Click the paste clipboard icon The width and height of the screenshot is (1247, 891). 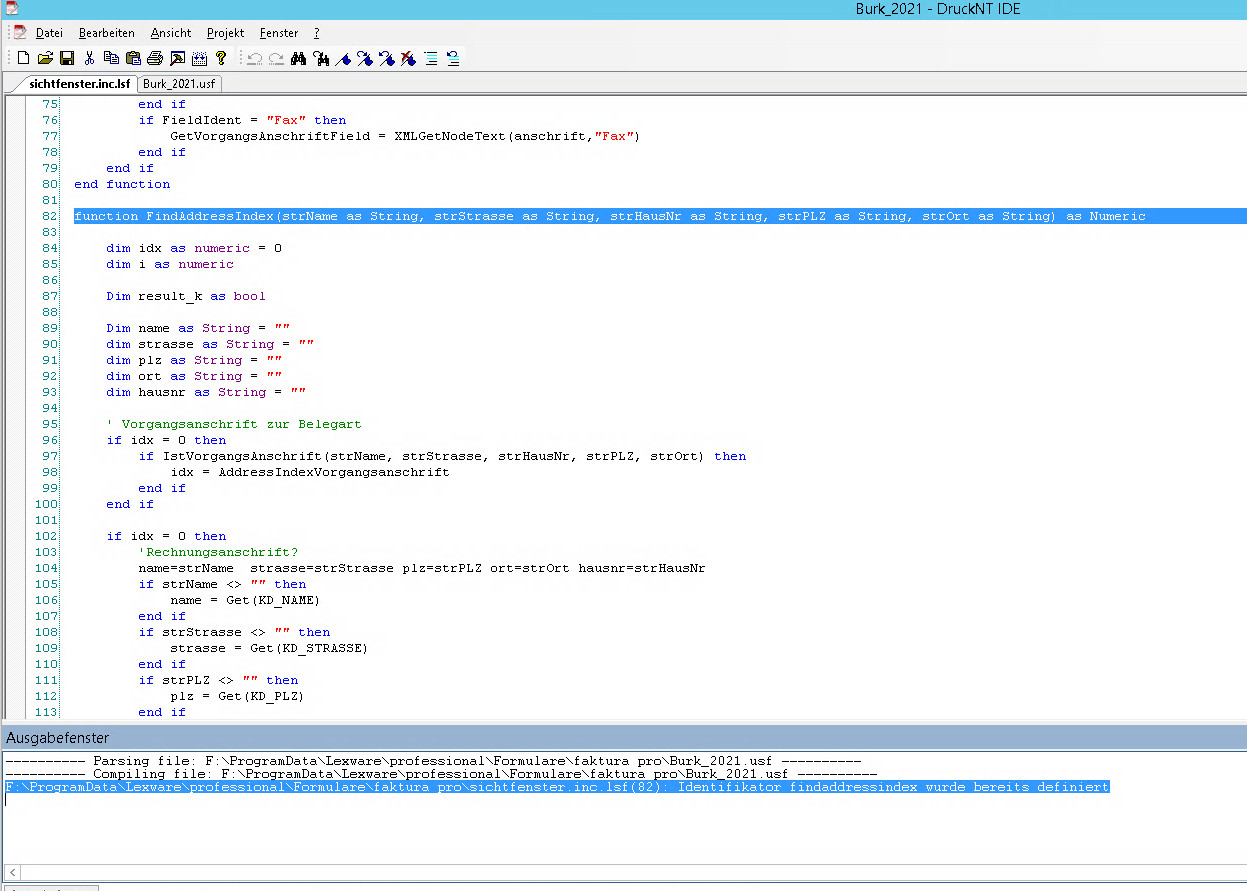(133, 58)
